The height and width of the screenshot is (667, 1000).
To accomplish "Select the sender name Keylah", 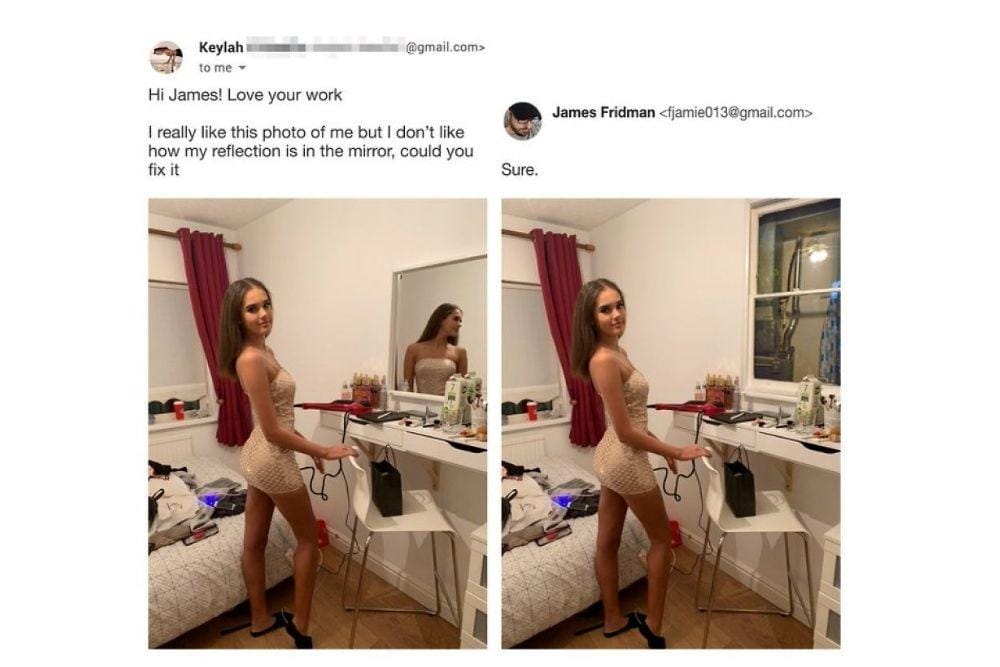I will [x=221, y=48].
